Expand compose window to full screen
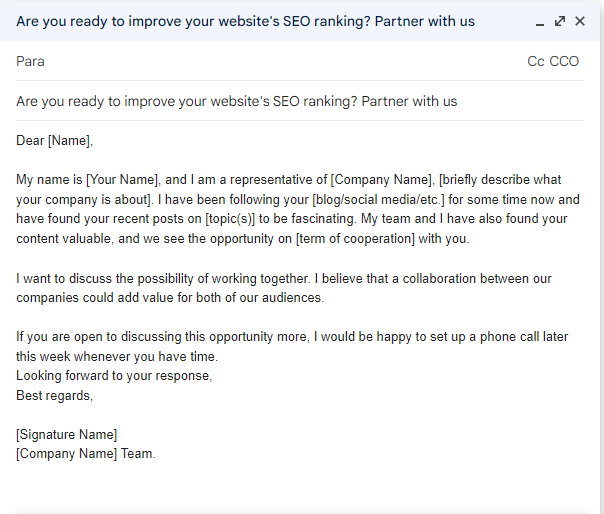This screenshot has width=604, height=514. 560,21
